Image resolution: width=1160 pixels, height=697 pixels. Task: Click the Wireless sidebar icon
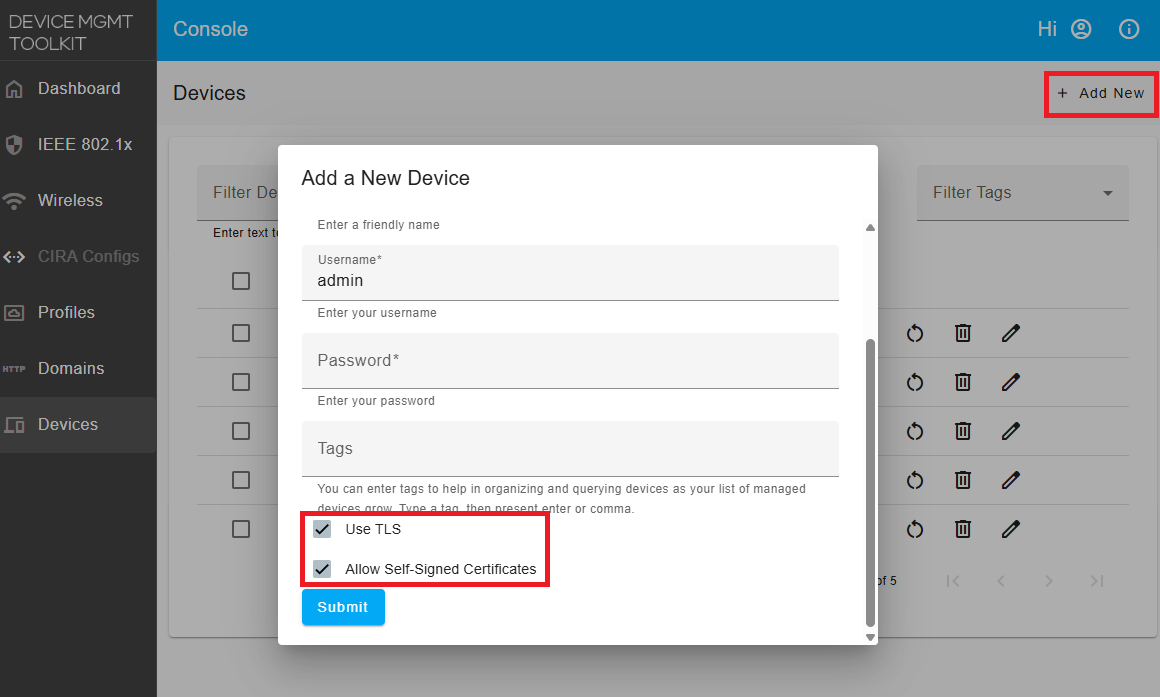coord(14,200)
